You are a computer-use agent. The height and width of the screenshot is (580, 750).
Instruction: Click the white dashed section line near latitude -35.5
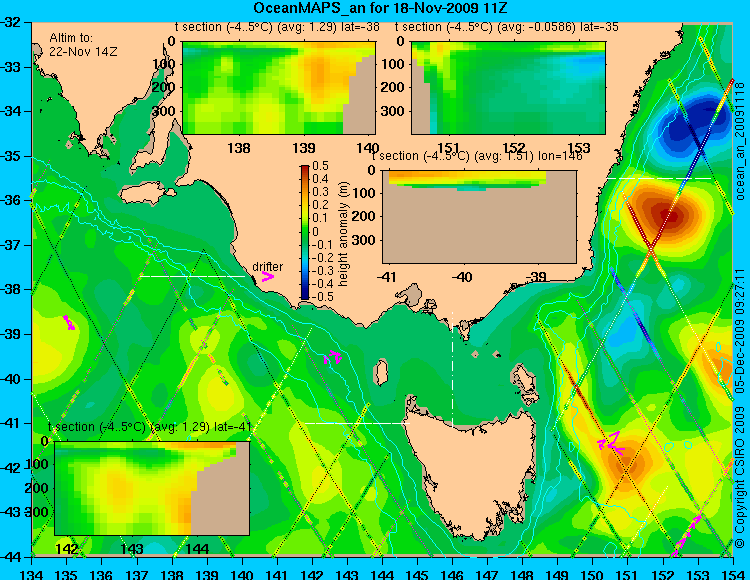point(660,178)
